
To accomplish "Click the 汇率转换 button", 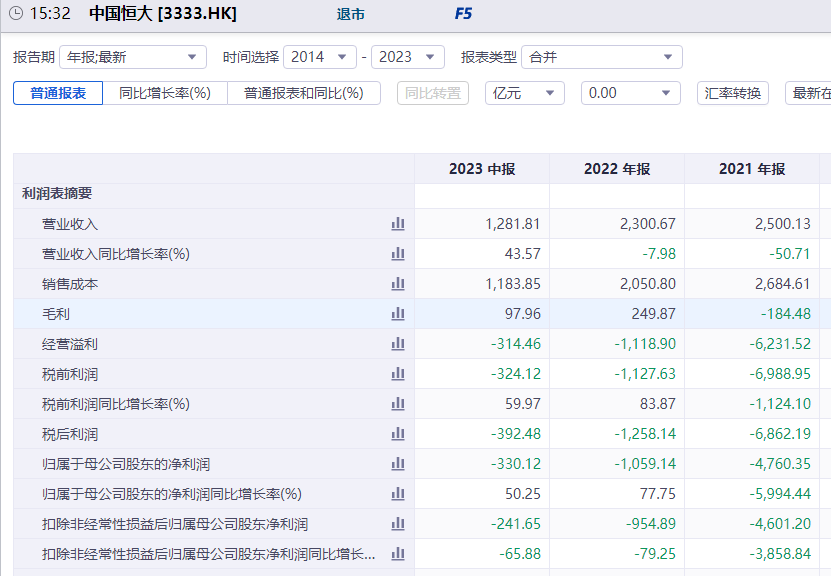I will pos(733,93).
